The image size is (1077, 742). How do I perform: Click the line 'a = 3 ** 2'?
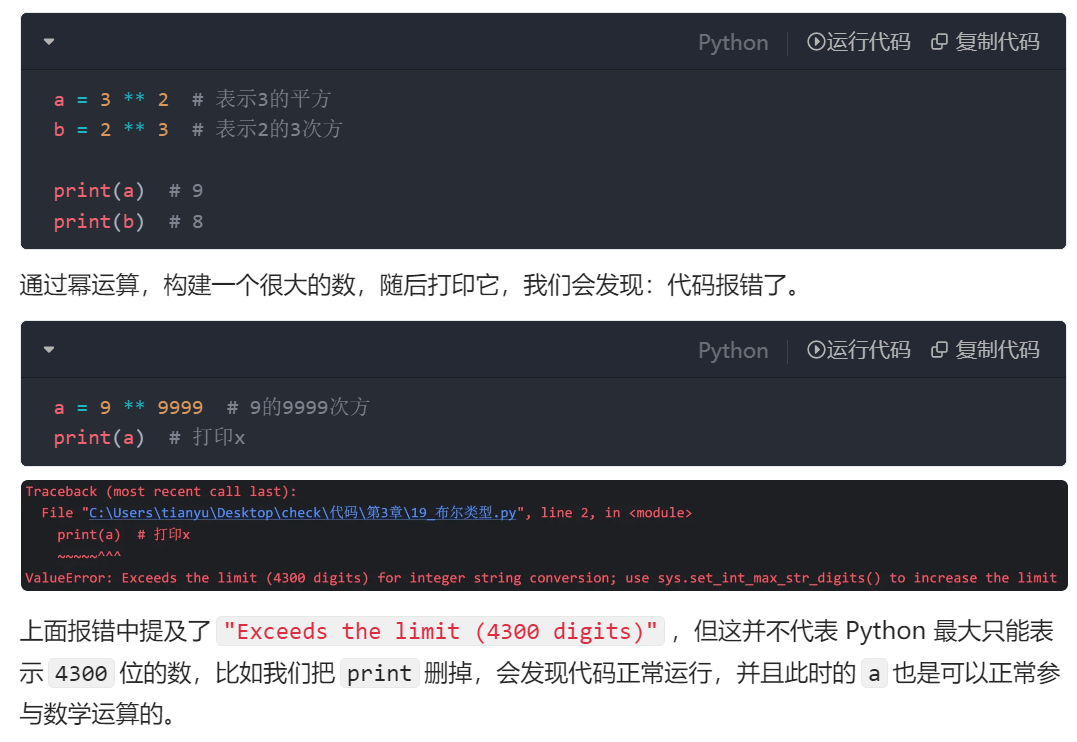111,100
